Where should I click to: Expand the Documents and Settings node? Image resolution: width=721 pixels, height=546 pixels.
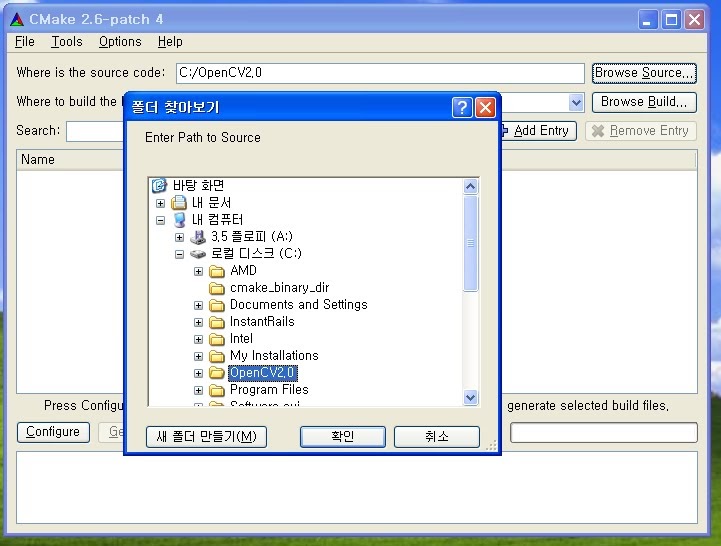coord(198,305)
